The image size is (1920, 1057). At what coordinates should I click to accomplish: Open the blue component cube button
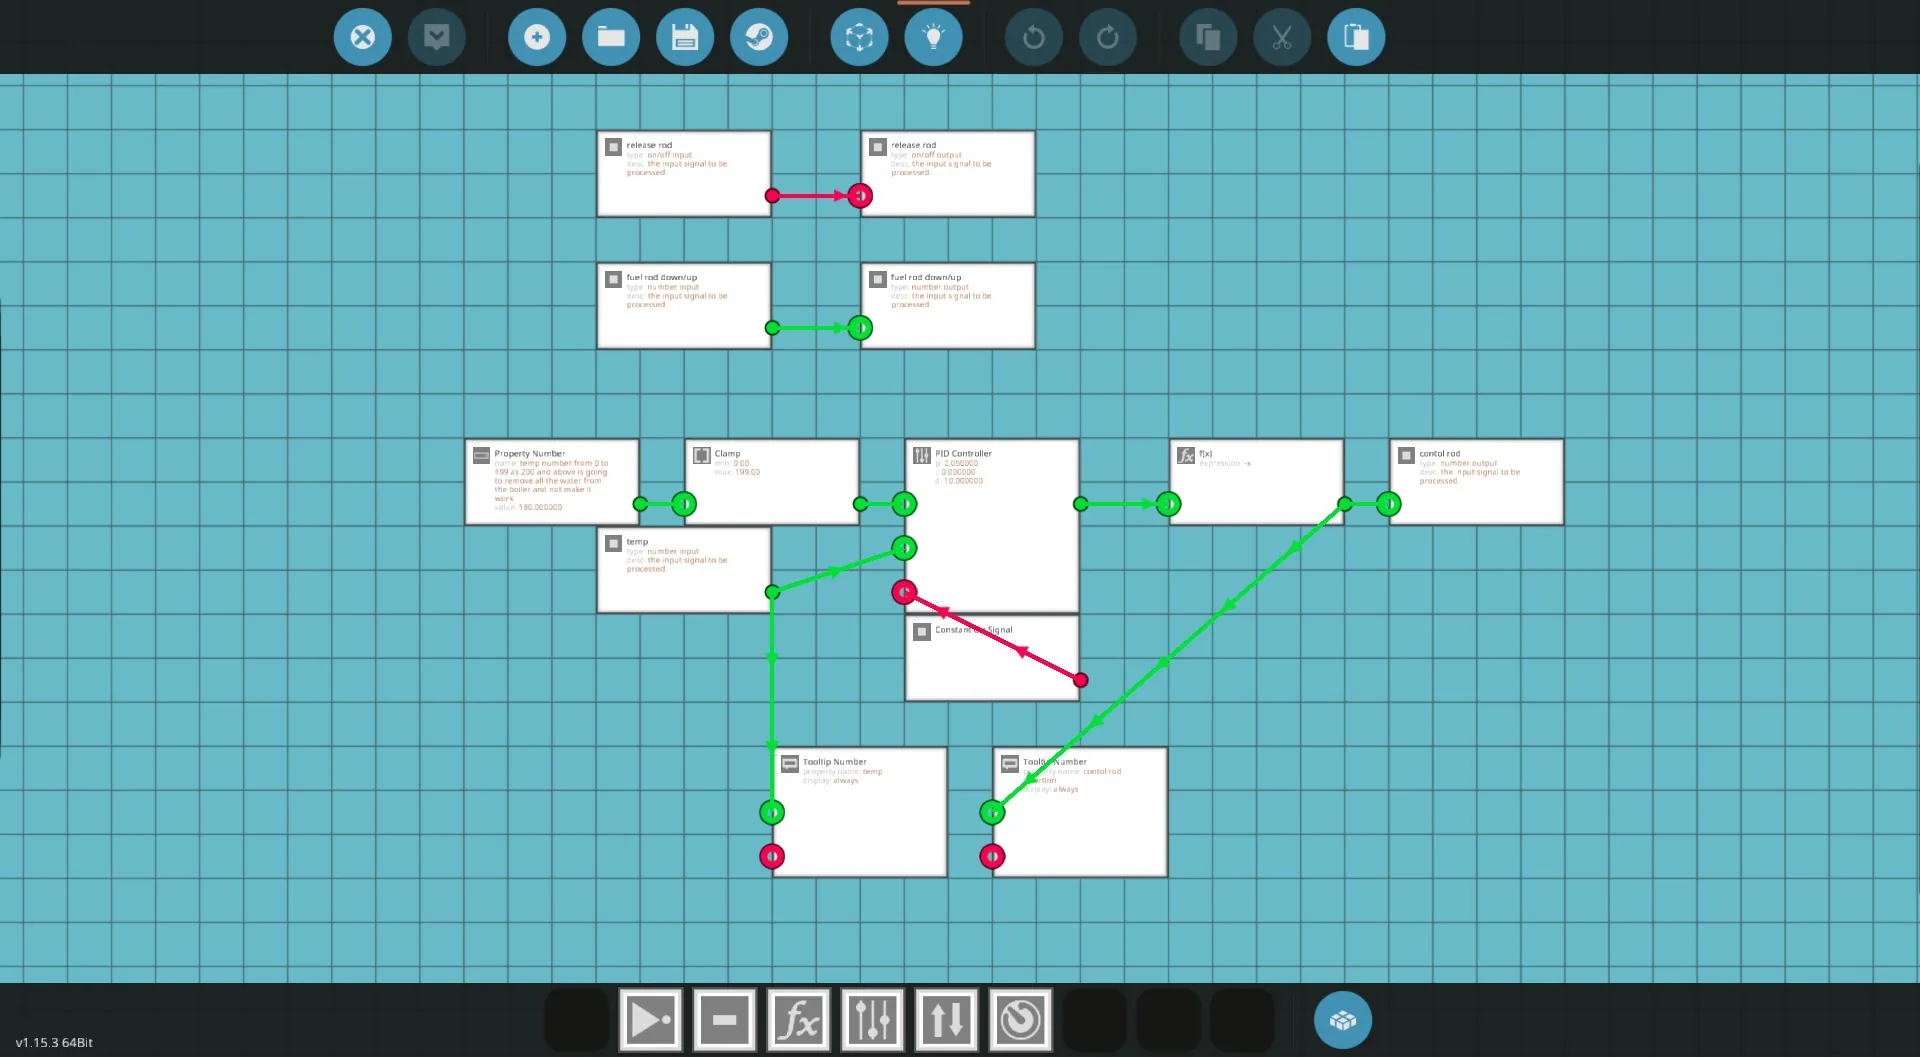[x=1342, y=1020]
